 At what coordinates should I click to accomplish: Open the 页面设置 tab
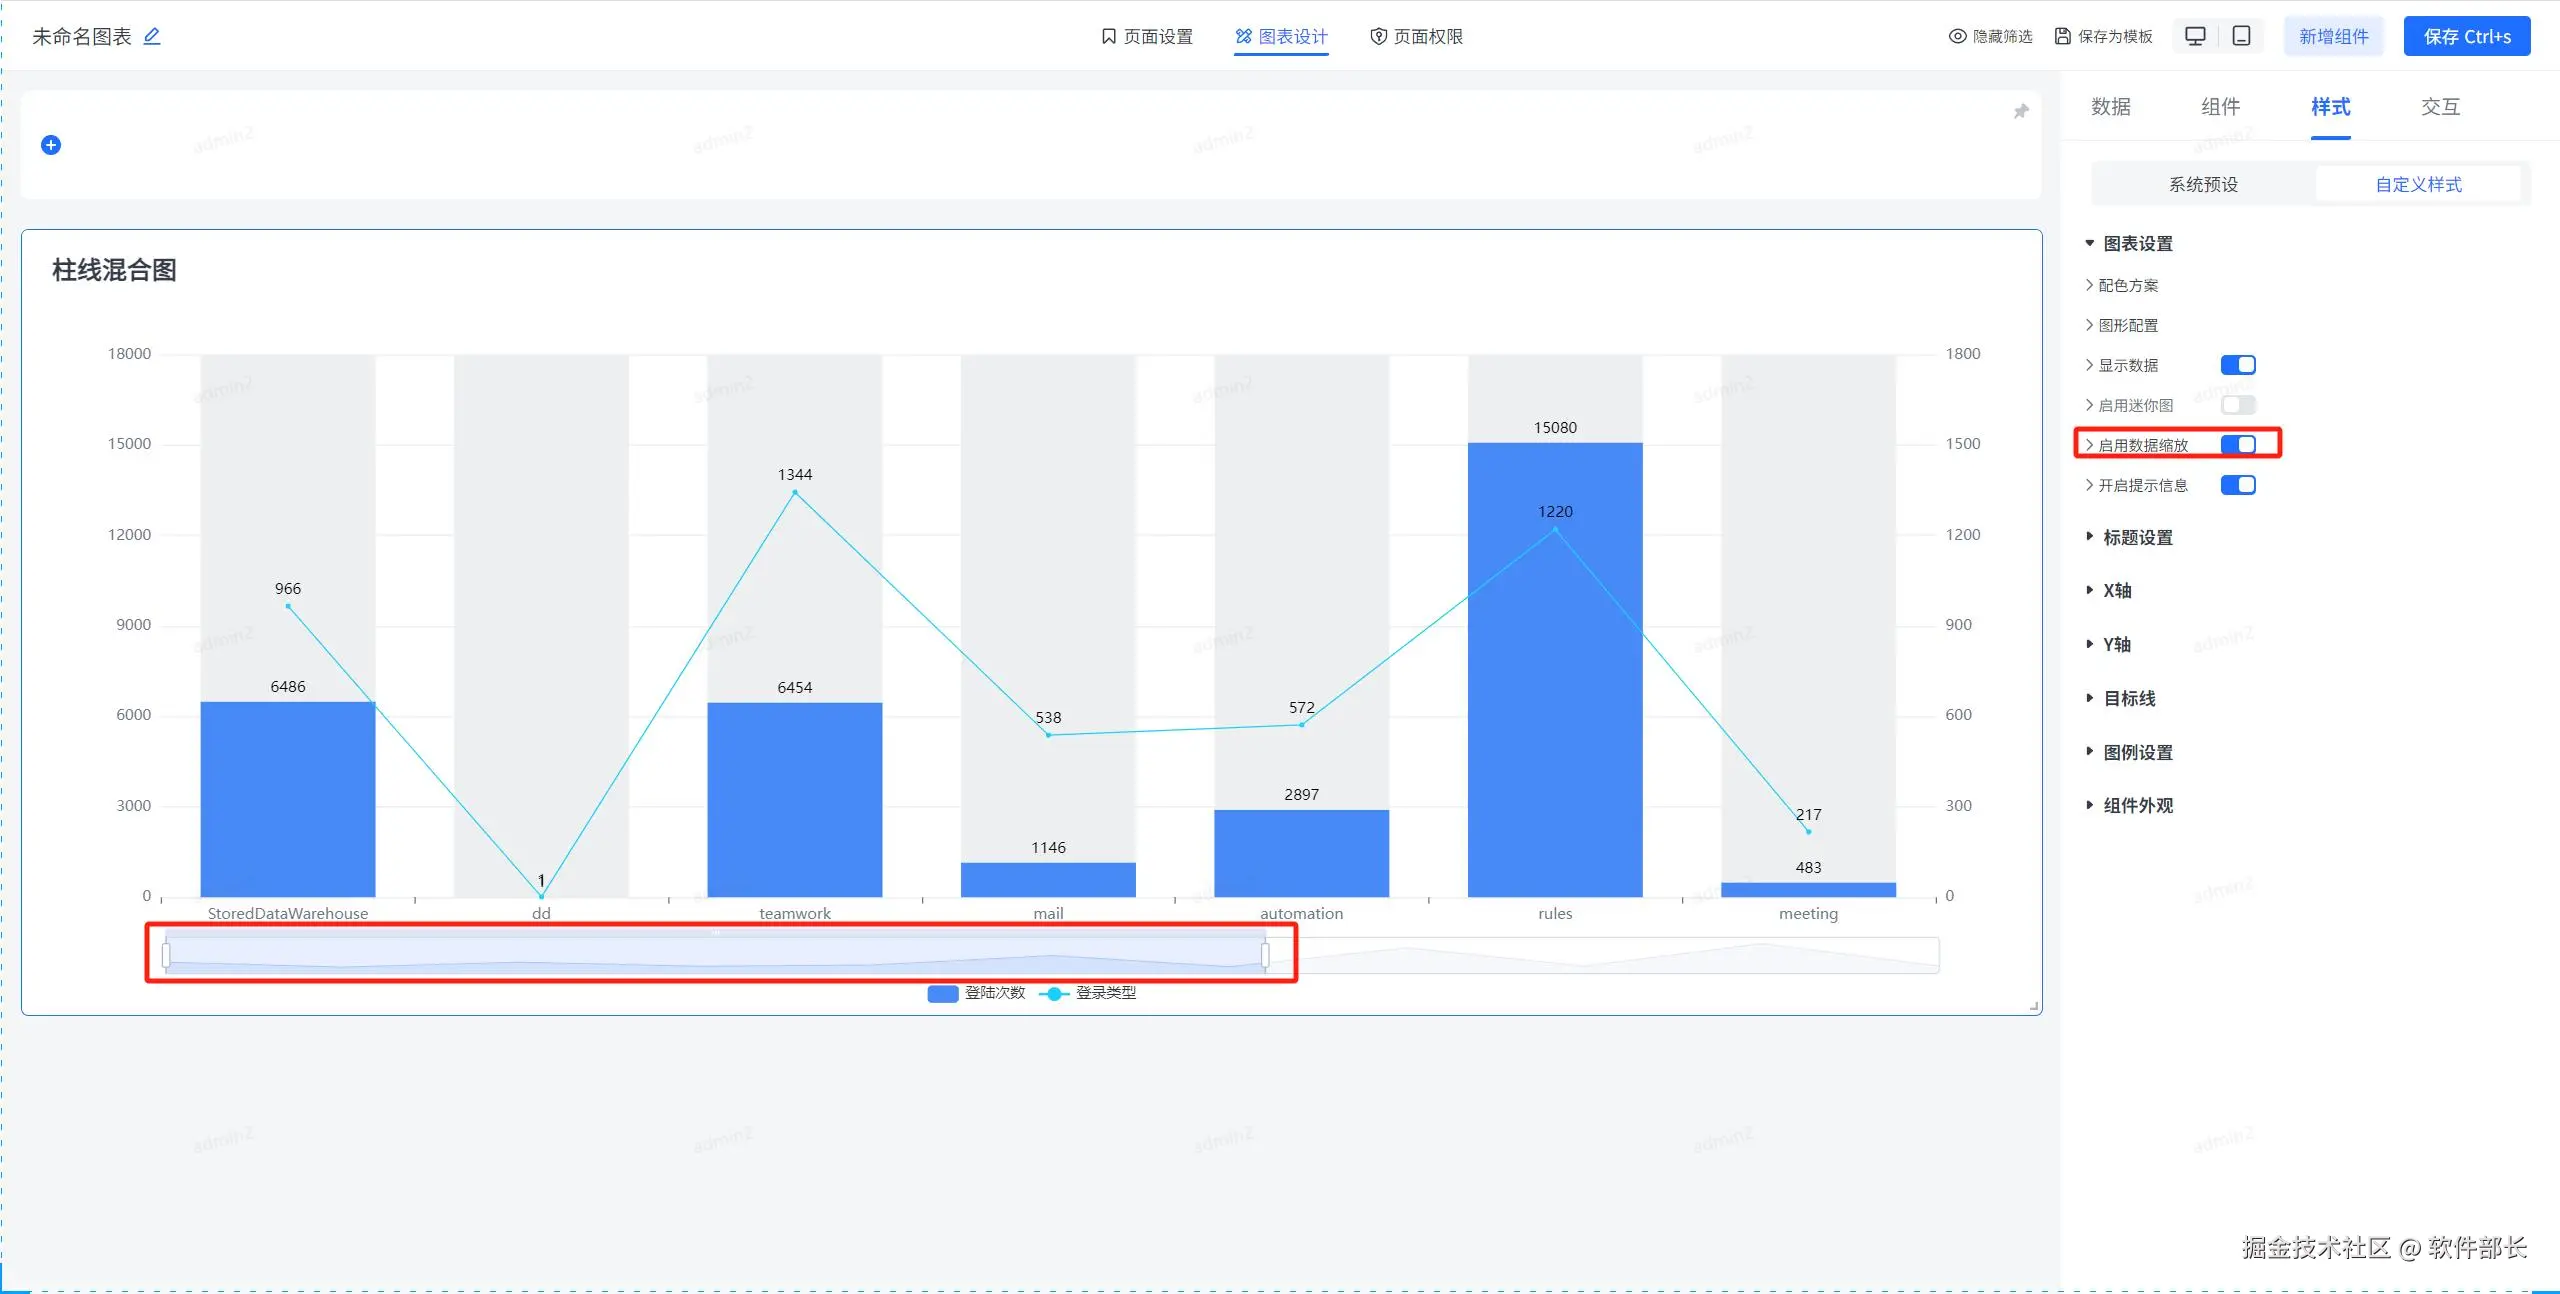pos(1147,36)
